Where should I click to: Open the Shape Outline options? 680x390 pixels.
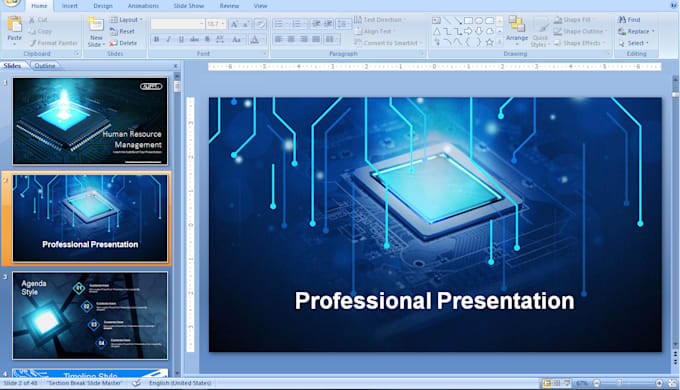pos(580,31)
